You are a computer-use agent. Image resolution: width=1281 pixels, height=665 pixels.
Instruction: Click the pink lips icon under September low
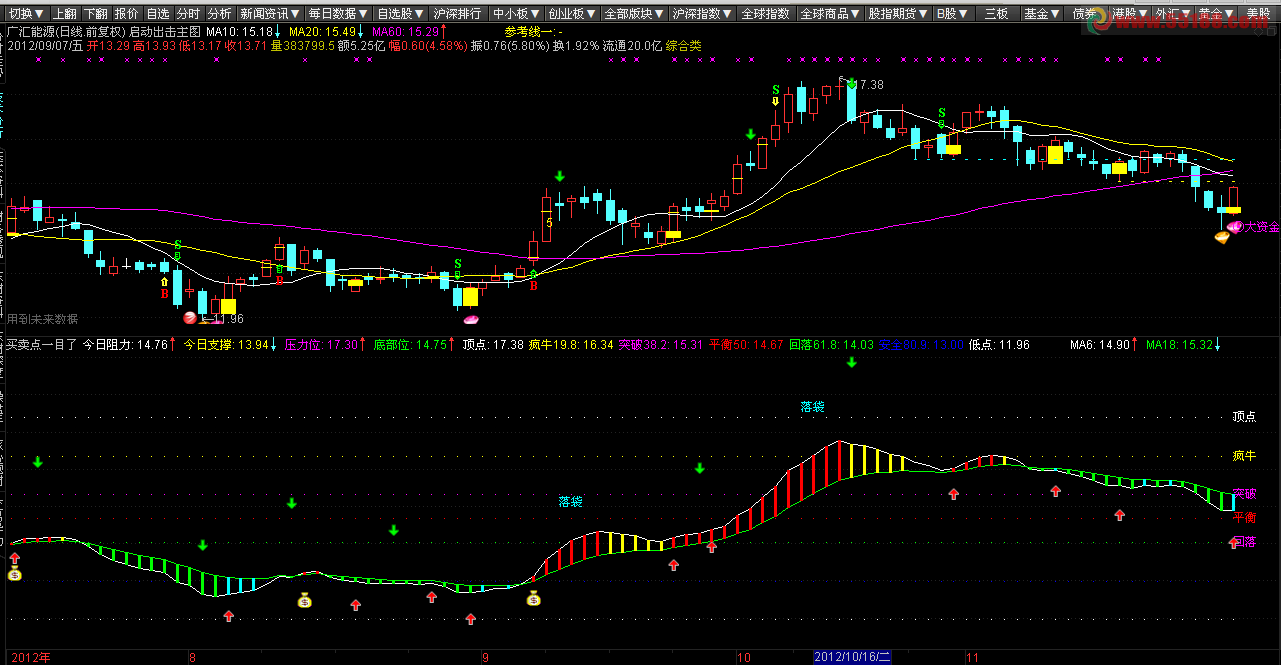click(x=469, y=319)
